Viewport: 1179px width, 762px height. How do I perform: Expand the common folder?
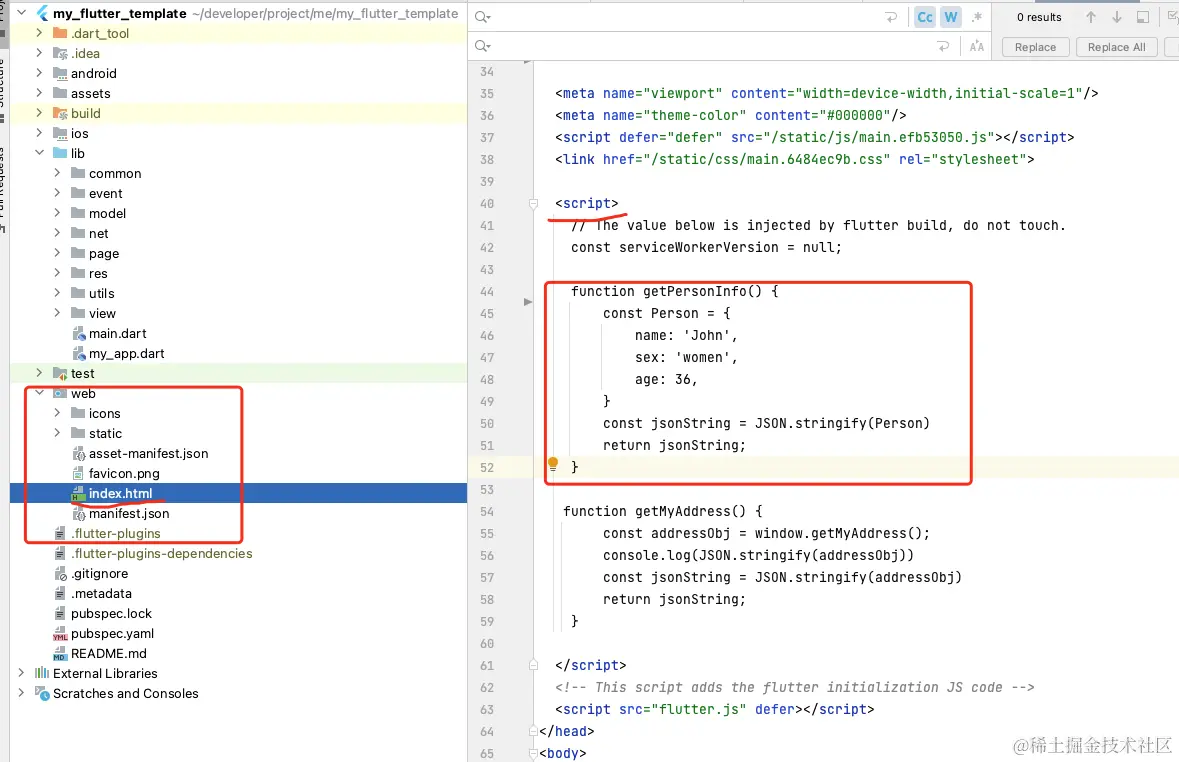point(57,173)
